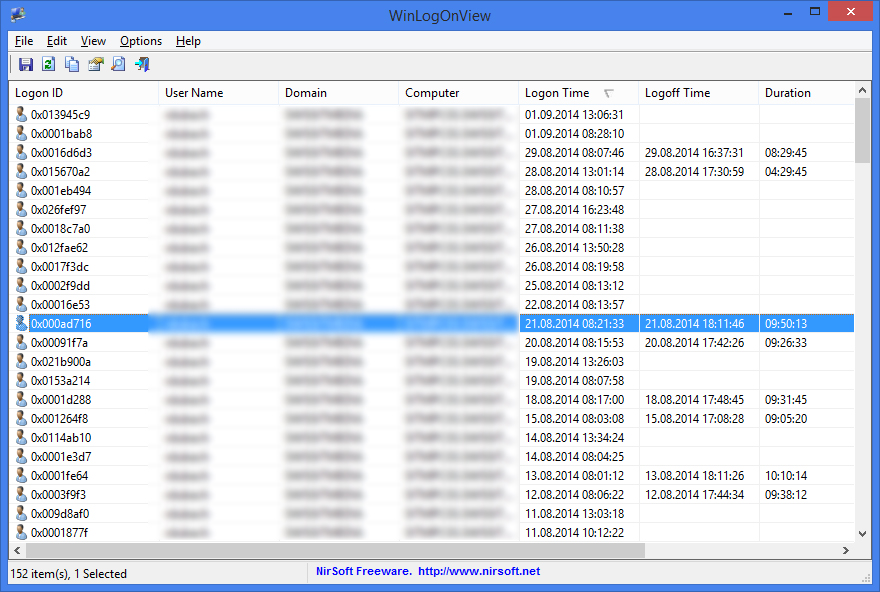
Task: Click the horizontal scrollbar right arrow
Action: pyautogui.click(x=846, y=550)
